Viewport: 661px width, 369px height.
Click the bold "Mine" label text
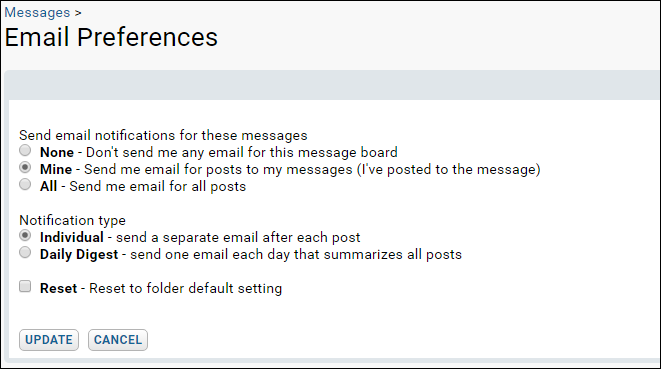pos(56,170)
